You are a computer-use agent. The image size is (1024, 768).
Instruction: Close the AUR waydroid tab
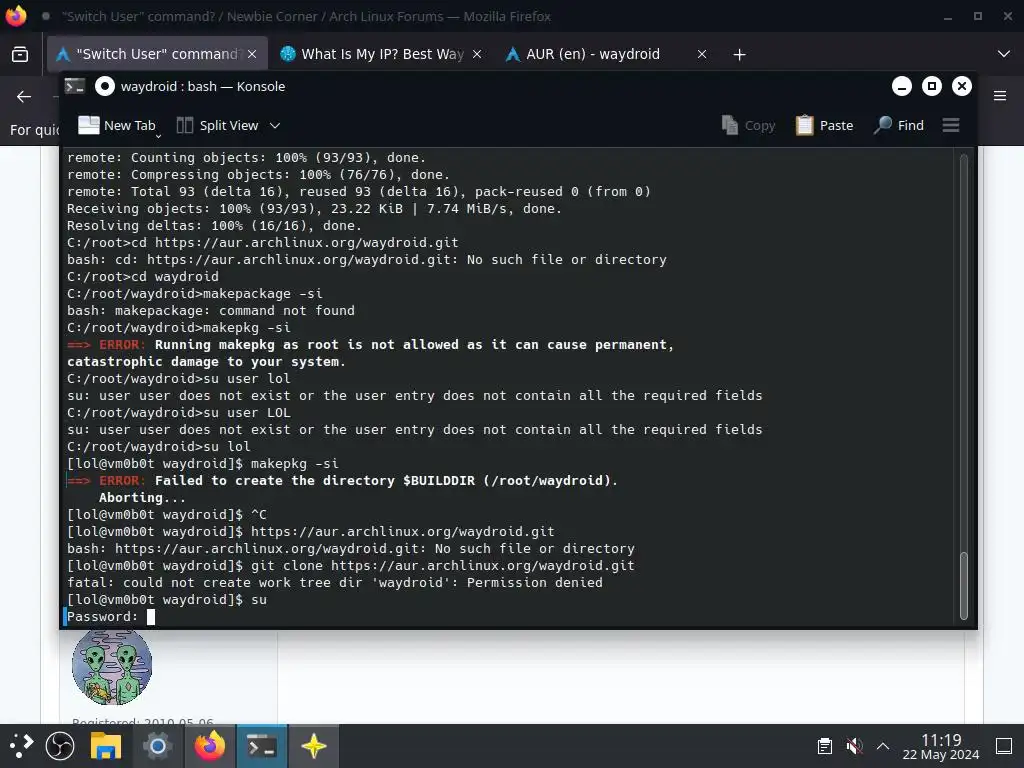[x=702, y=54]
